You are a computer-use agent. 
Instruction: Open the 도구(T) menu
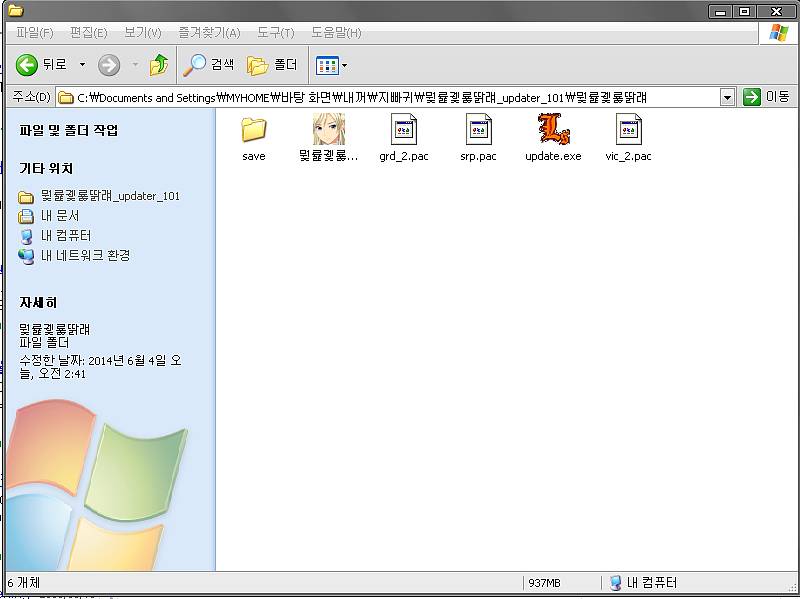click(275, 33)
